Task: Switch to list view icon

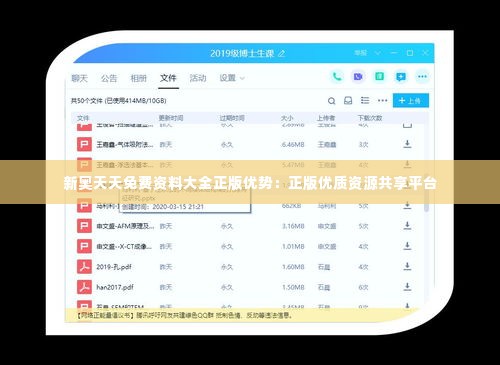Action: coord(365,100)
